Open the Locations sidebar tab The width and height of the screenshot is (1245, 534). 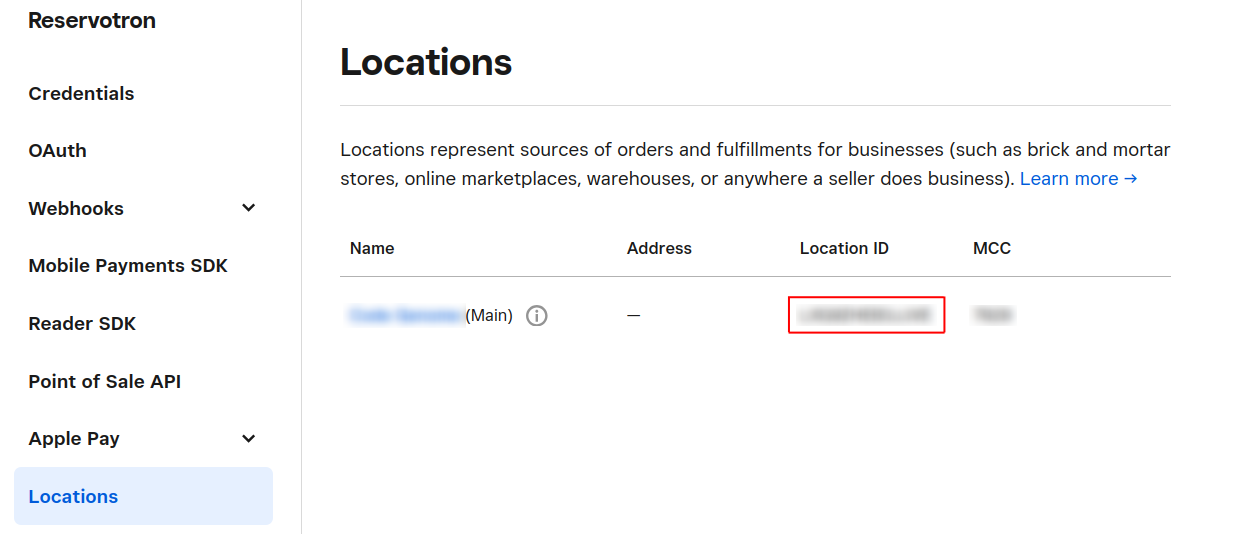73,496
